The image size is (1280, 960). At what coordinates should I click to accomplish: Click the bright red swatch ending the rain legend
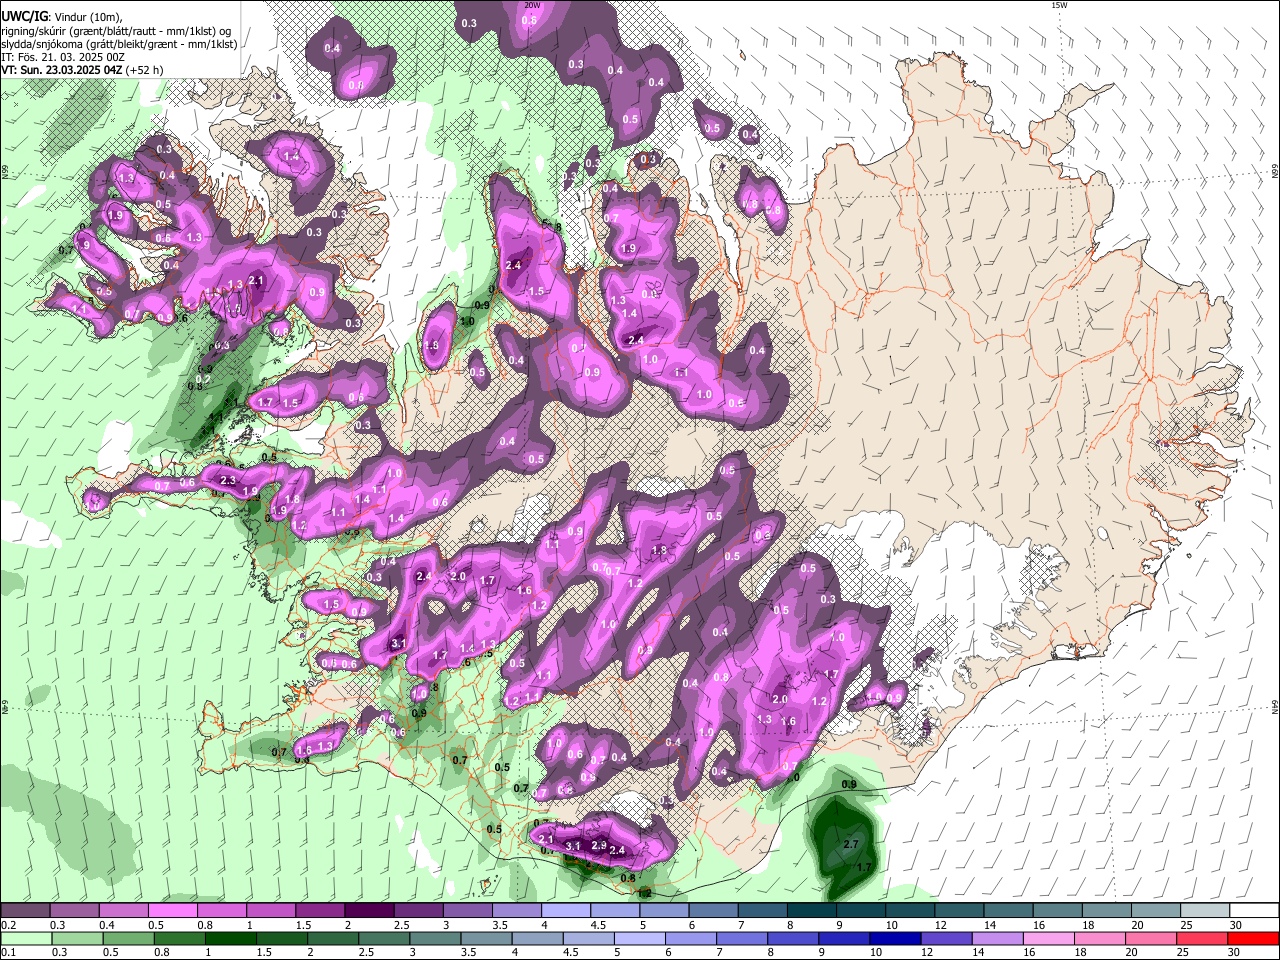click(x=1252, y=938)
